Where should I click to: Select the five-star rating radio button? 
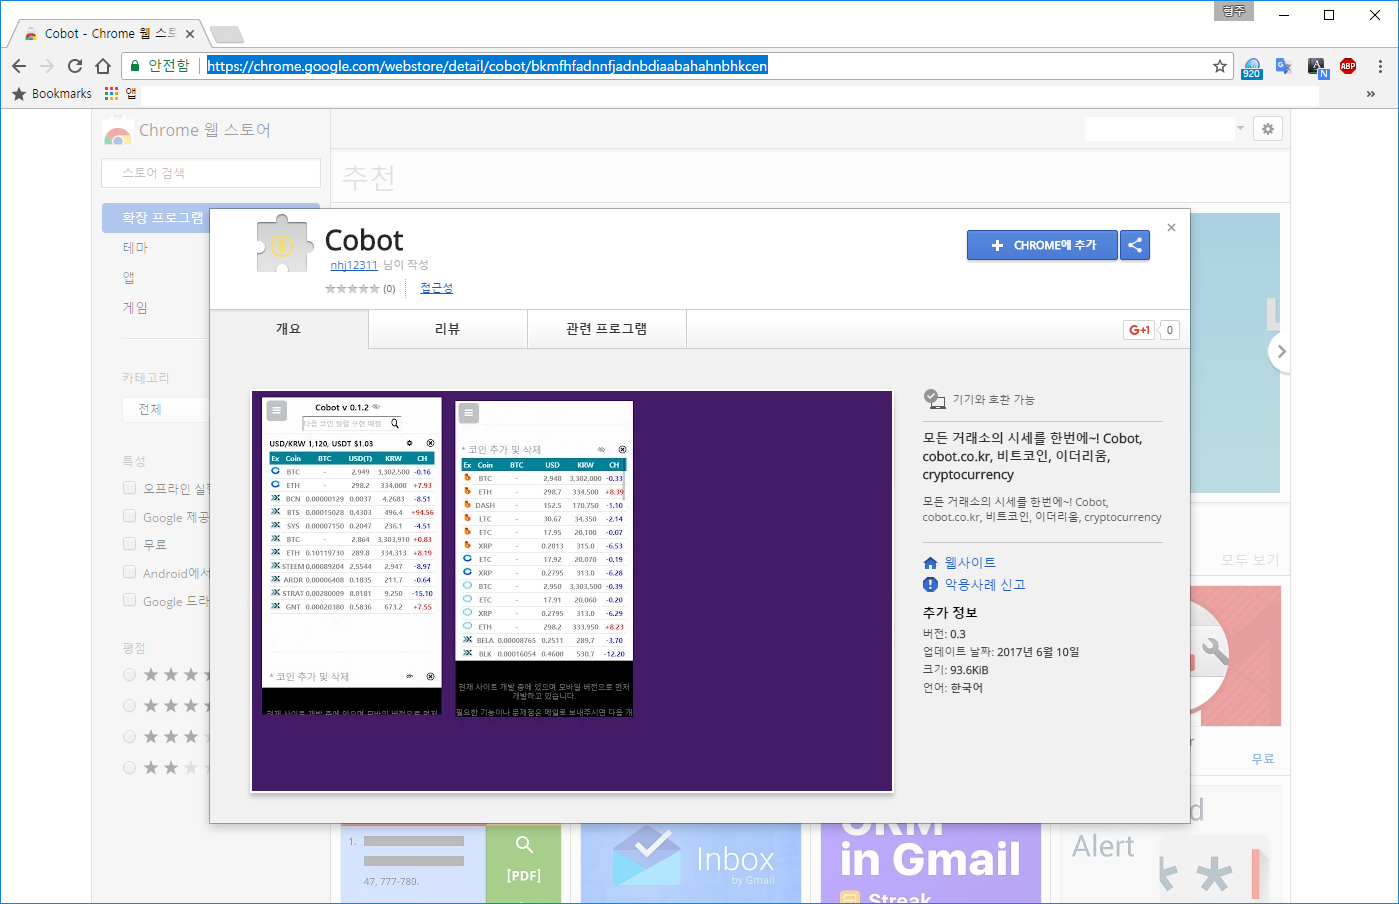[x=129, y=675]
